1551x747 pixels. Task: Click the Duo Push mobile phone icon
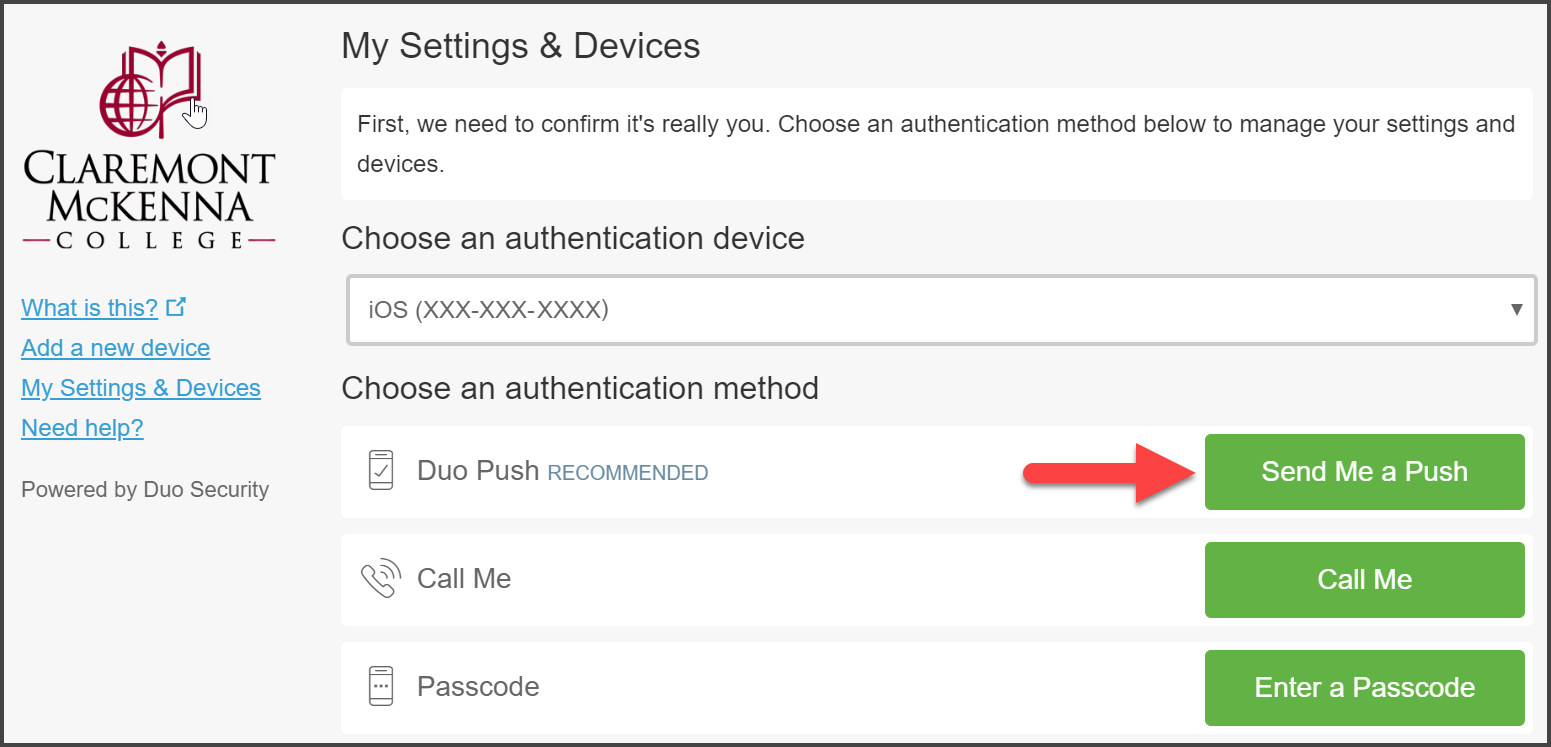coord(379,471)
